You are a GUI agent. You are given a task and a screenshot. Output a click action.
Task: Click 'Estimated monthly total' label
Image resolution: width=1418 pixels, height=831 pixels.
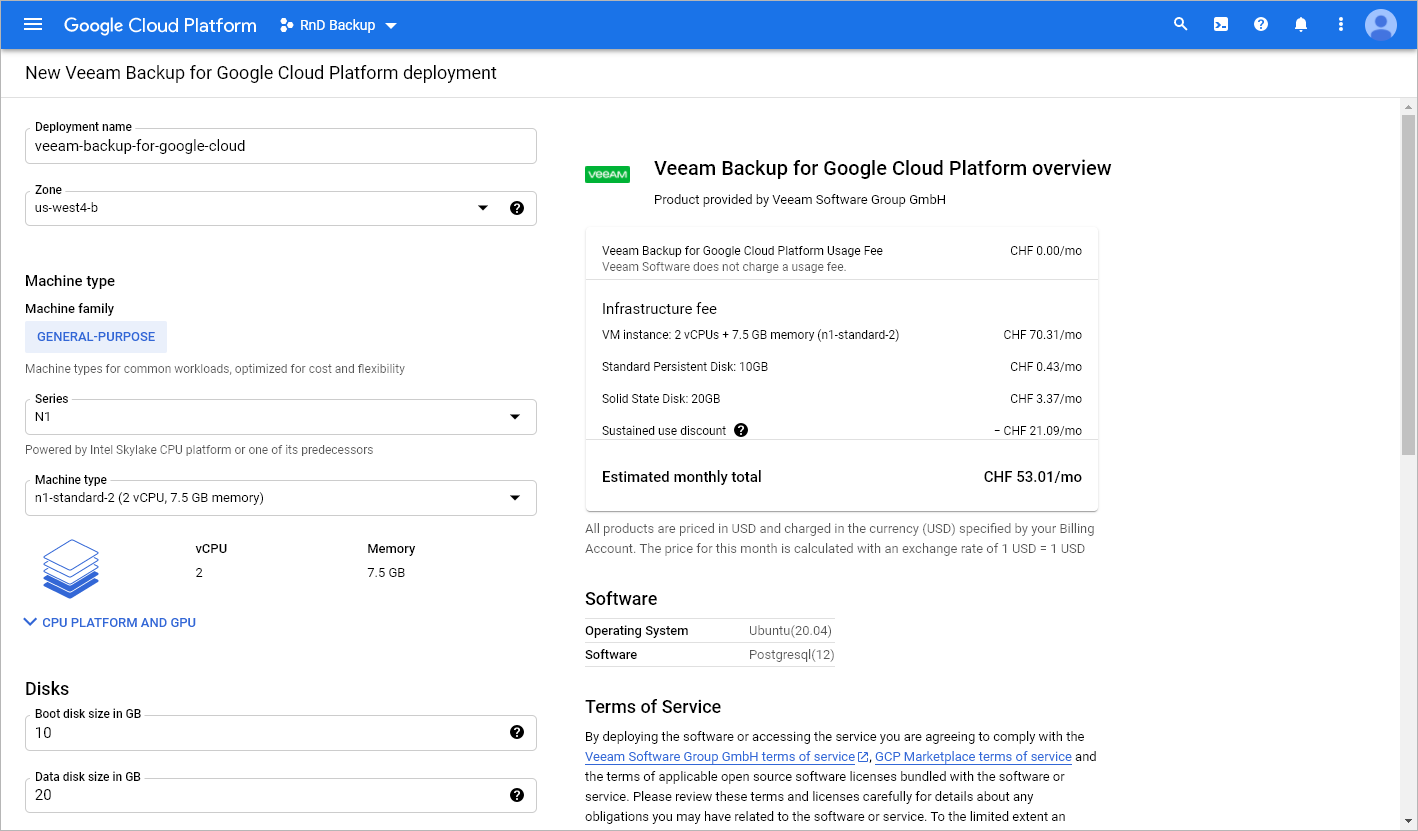pyautogui.click(x=681, y=477)
